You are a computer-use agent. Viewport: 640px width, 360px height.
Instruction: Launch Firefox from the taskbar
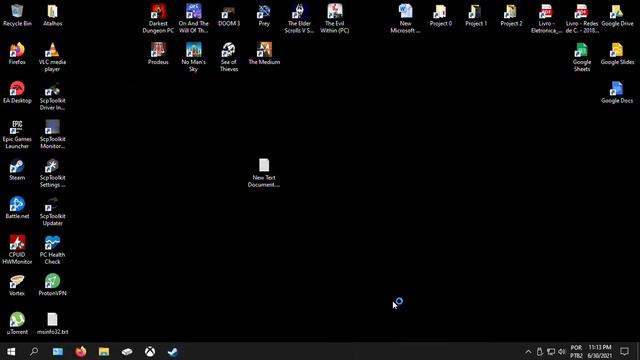81,351
